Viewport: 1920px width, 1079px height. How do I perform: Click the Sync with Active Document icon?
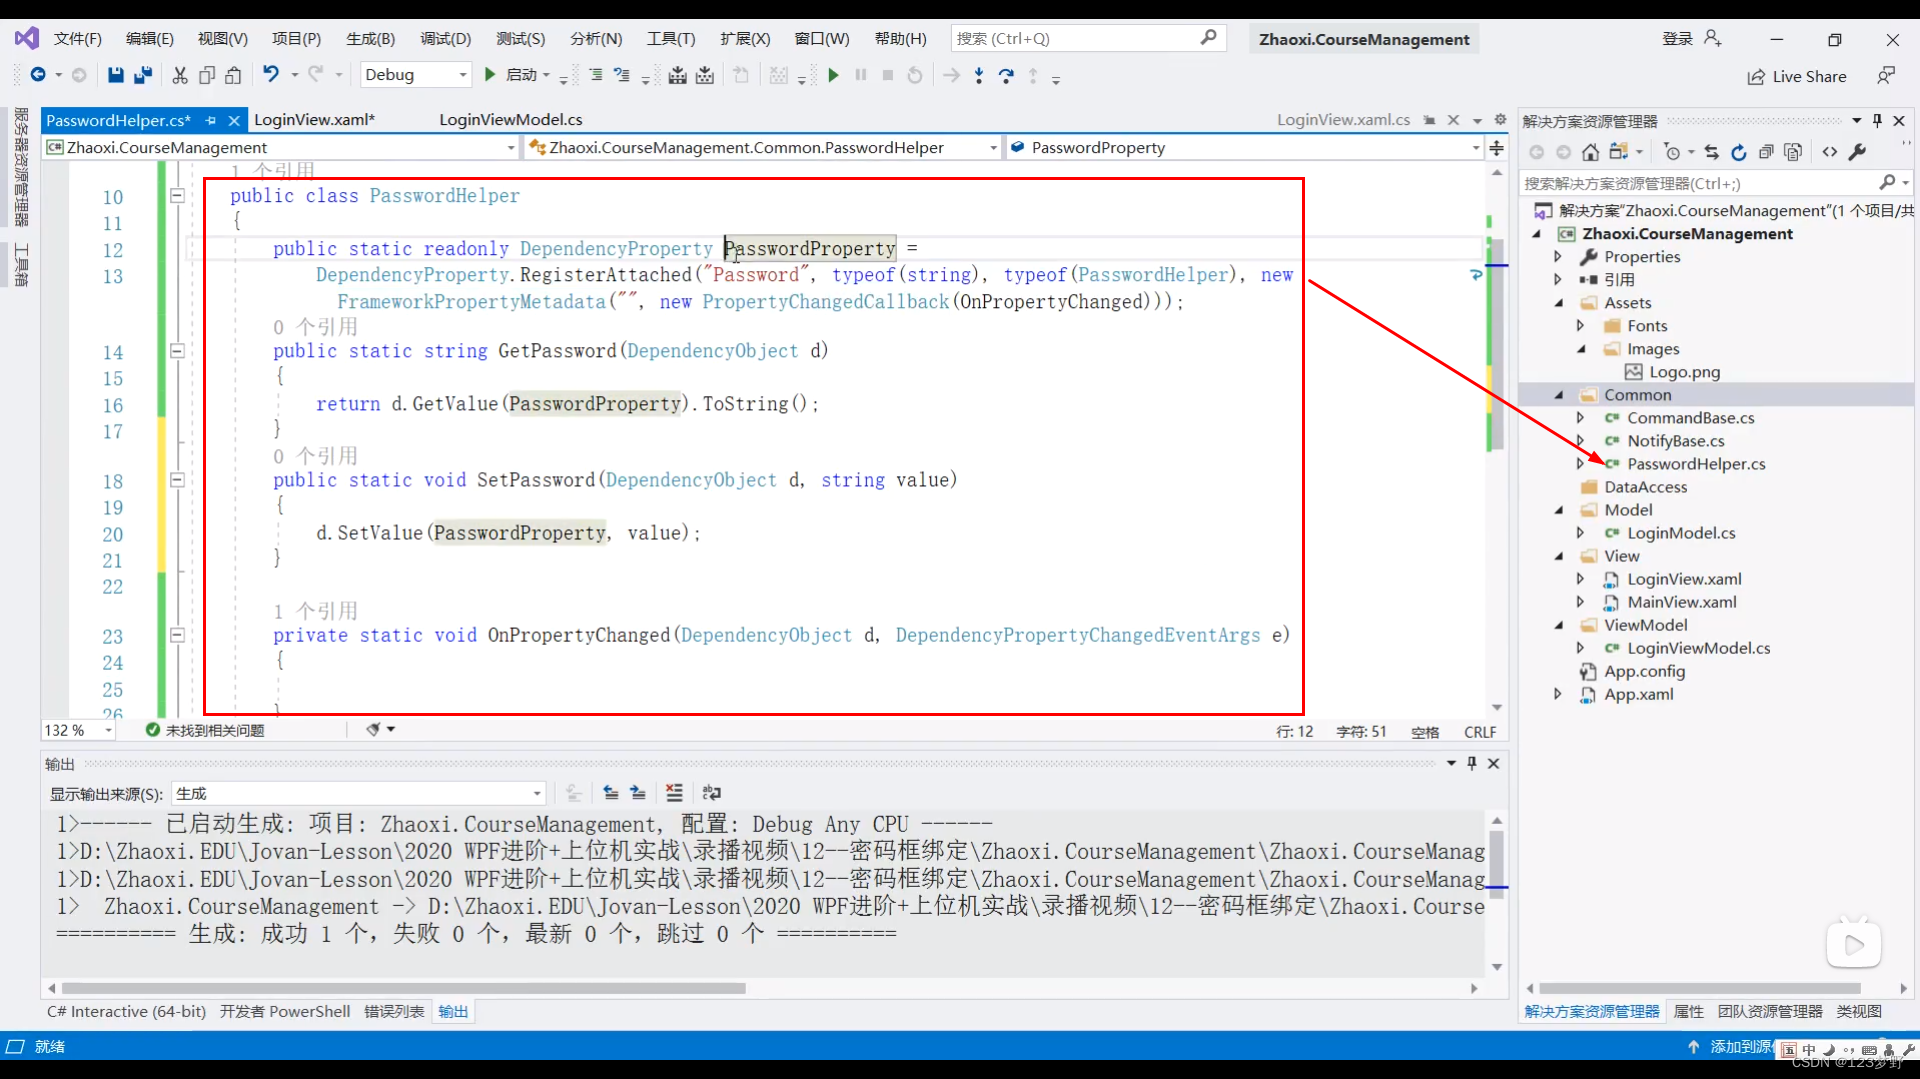[1712, 152]
